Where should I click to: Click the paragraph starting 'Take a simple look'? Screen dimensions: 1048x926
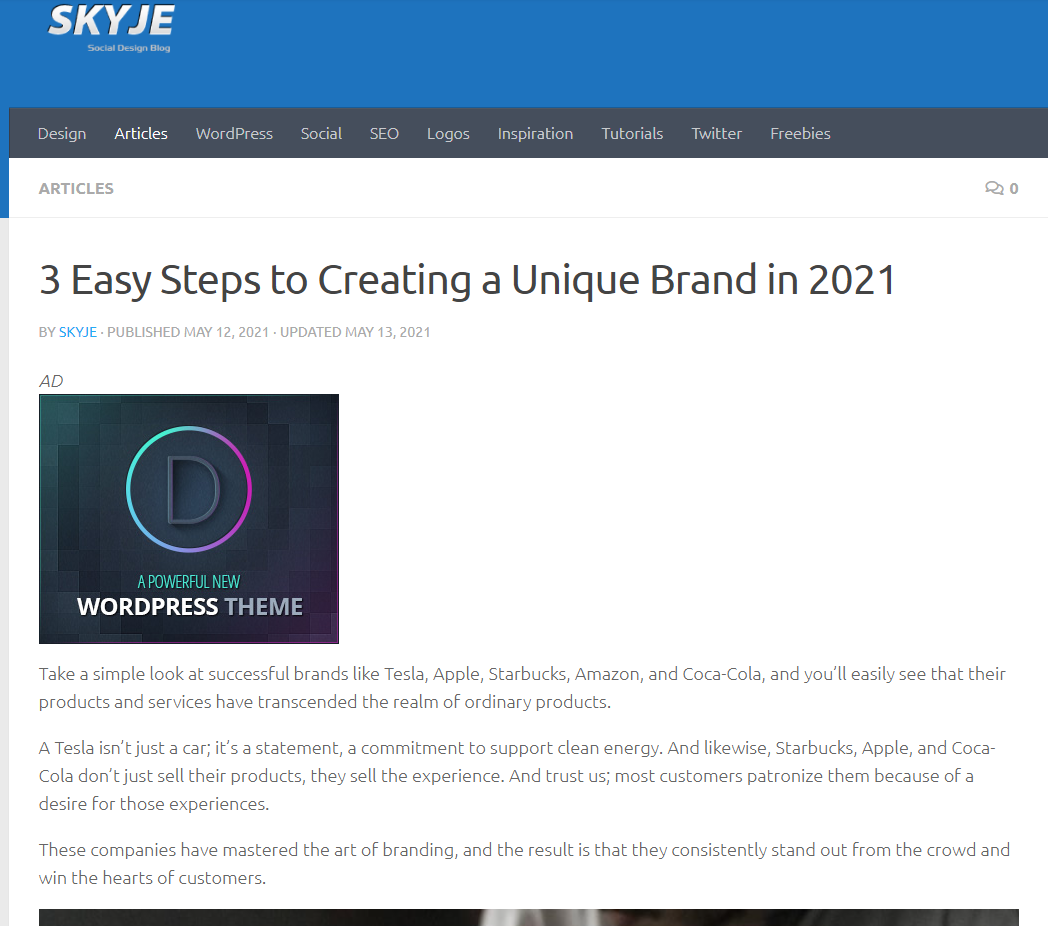coord(522,687)
